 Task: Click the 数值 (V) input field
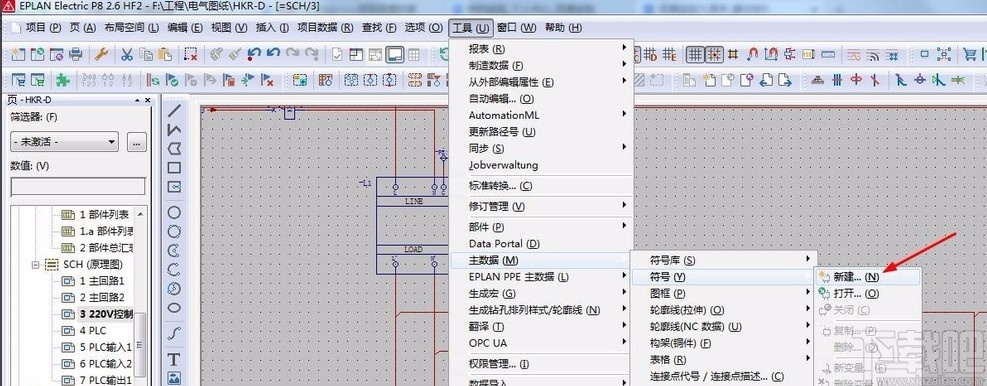tap(78, 186)
